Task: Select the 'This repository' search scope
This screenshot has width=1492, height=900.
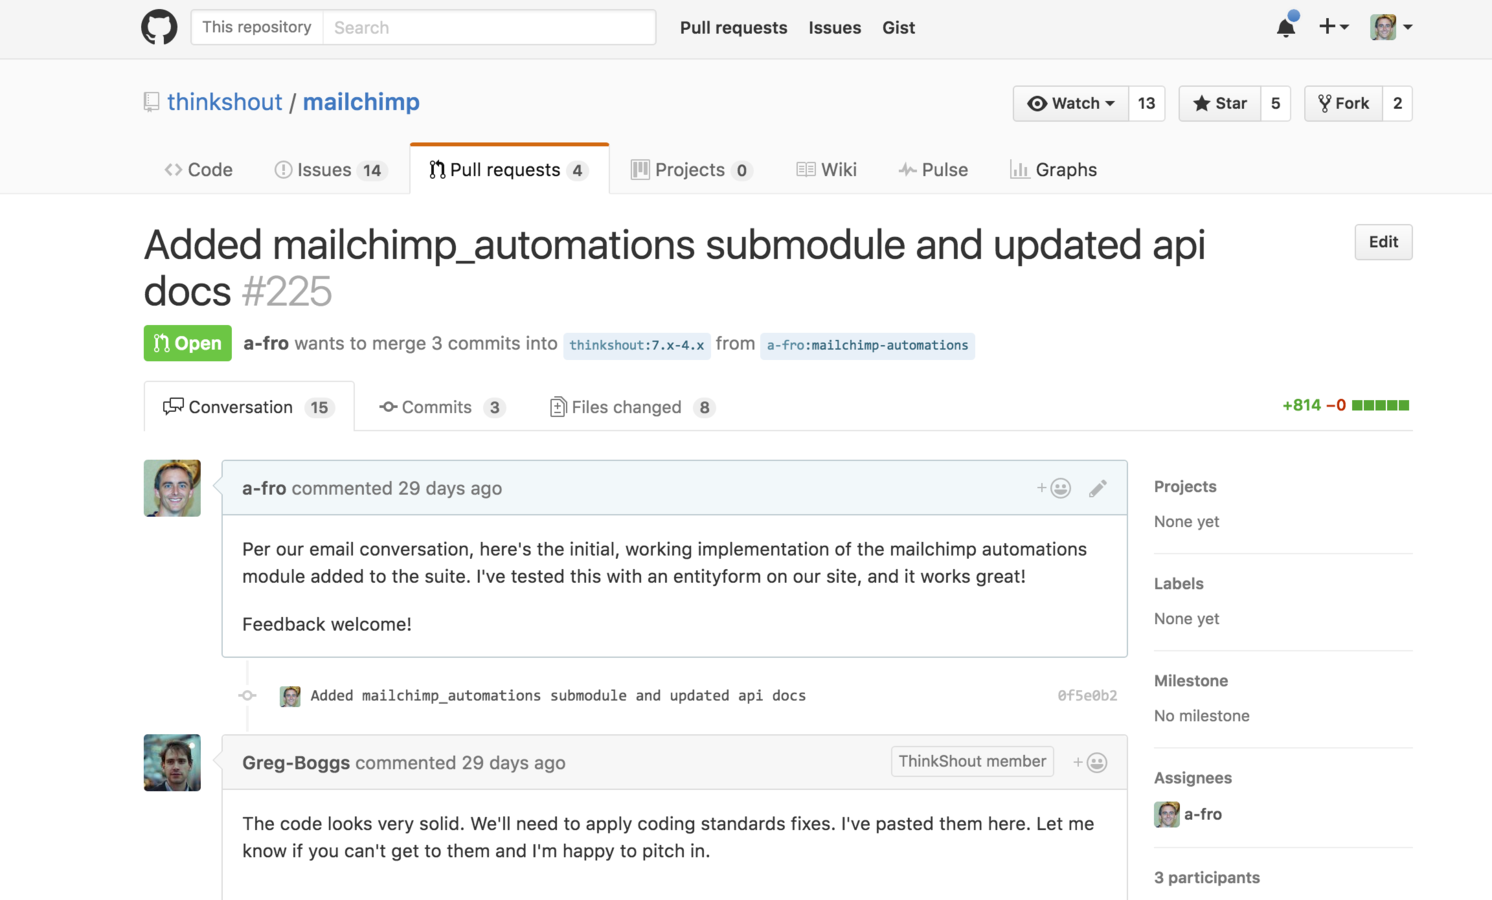Action: tap(256, 27)
